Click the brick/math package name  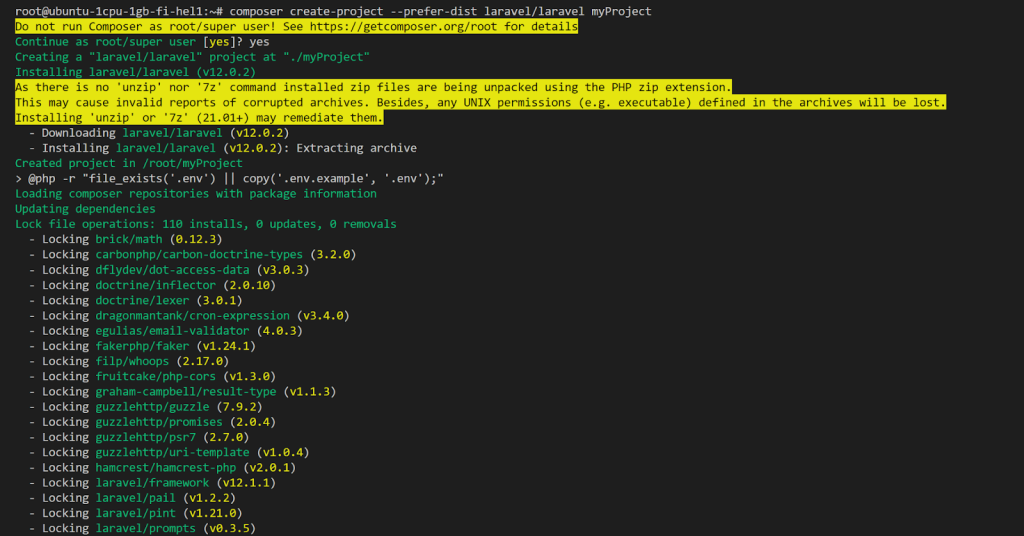pyautogui.click(x=128, y=239)
